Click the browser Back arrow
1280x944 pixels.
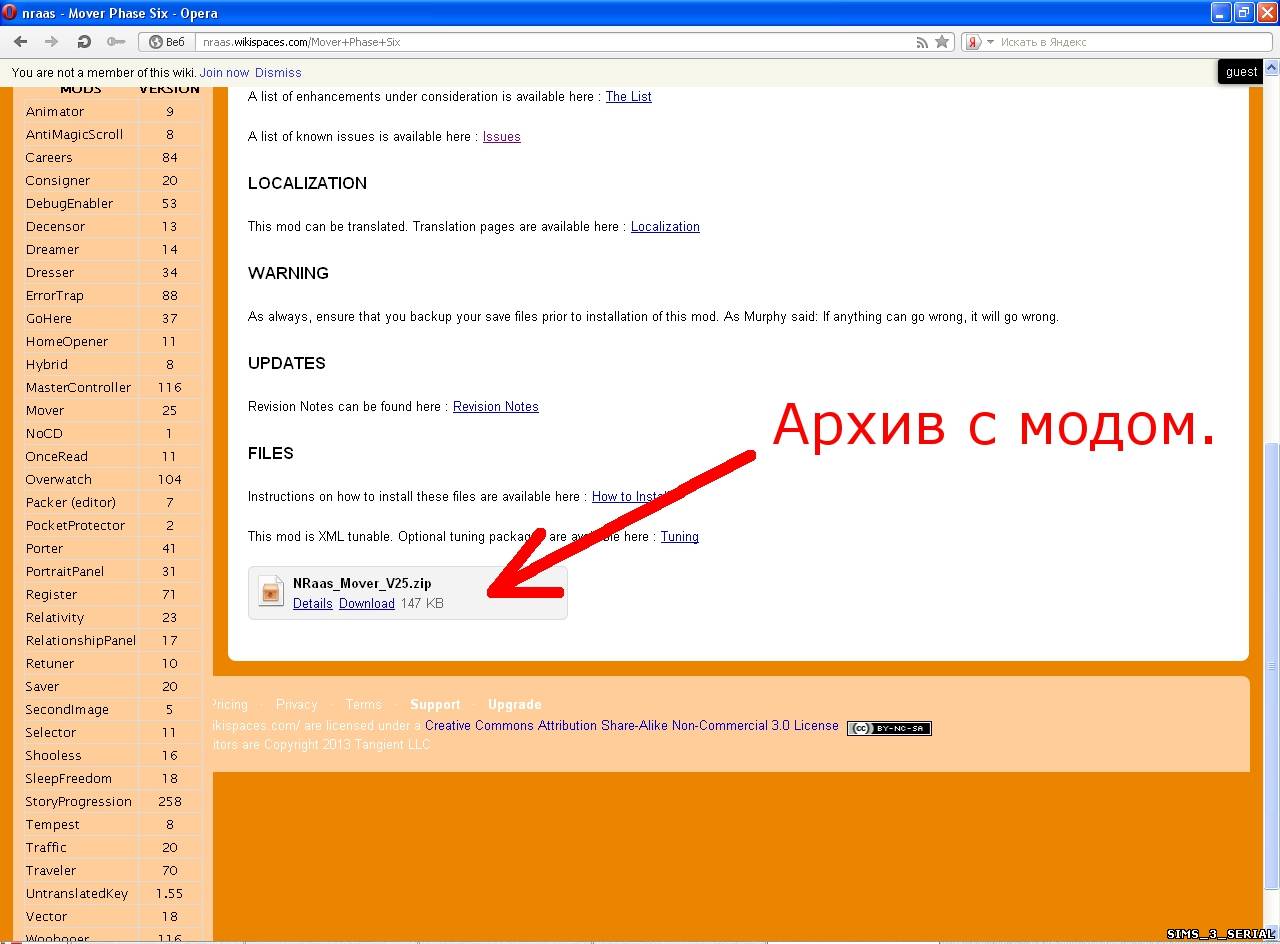coord(20,42)
